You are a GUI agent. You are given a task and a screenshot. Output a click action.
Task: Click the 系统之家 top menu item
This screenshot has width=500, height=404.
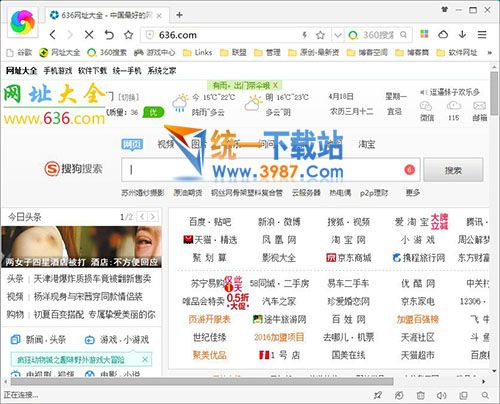click(x=162, y=71)
